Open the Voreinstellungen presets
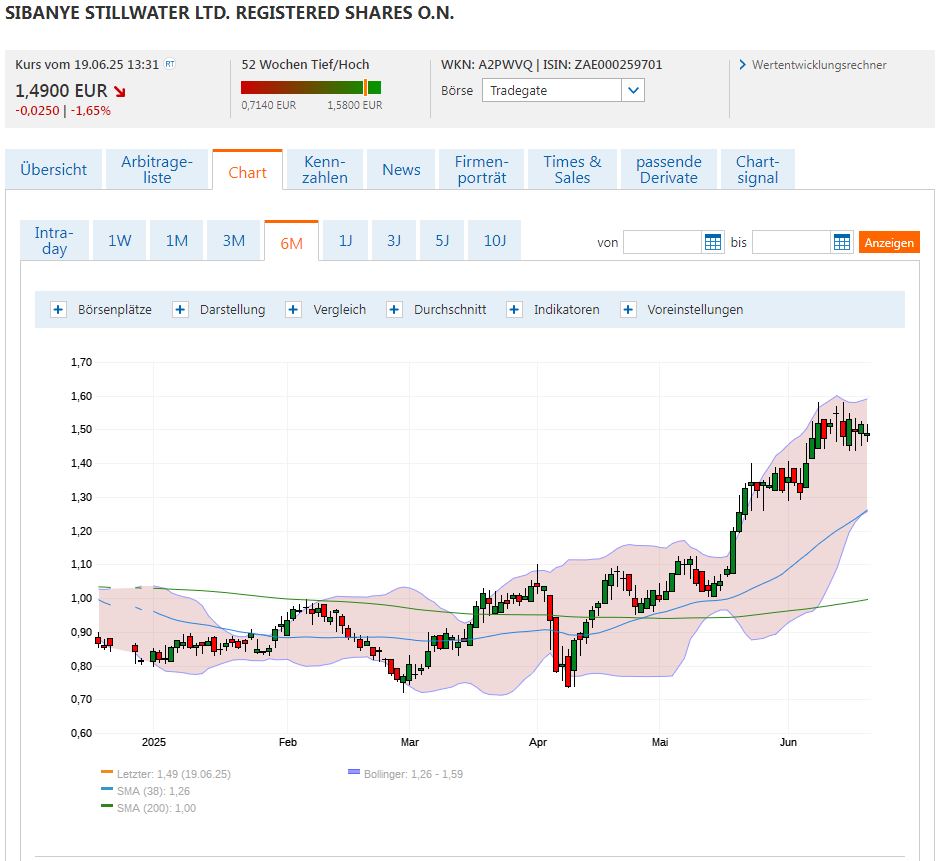This screenshot has height=861, width=940. tap(627, 309)
